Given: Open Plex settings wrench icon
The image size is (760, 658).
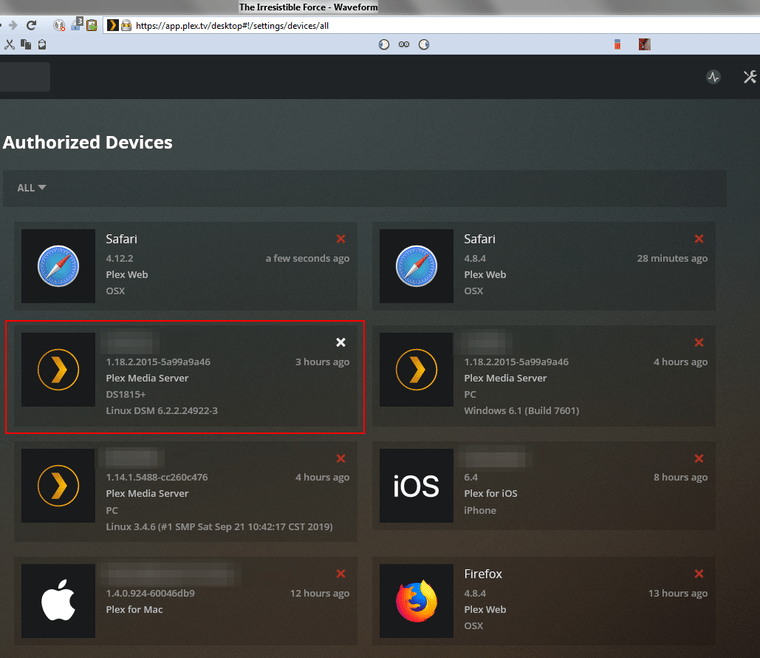Looking at the screenshot, I should pos(750,77).
